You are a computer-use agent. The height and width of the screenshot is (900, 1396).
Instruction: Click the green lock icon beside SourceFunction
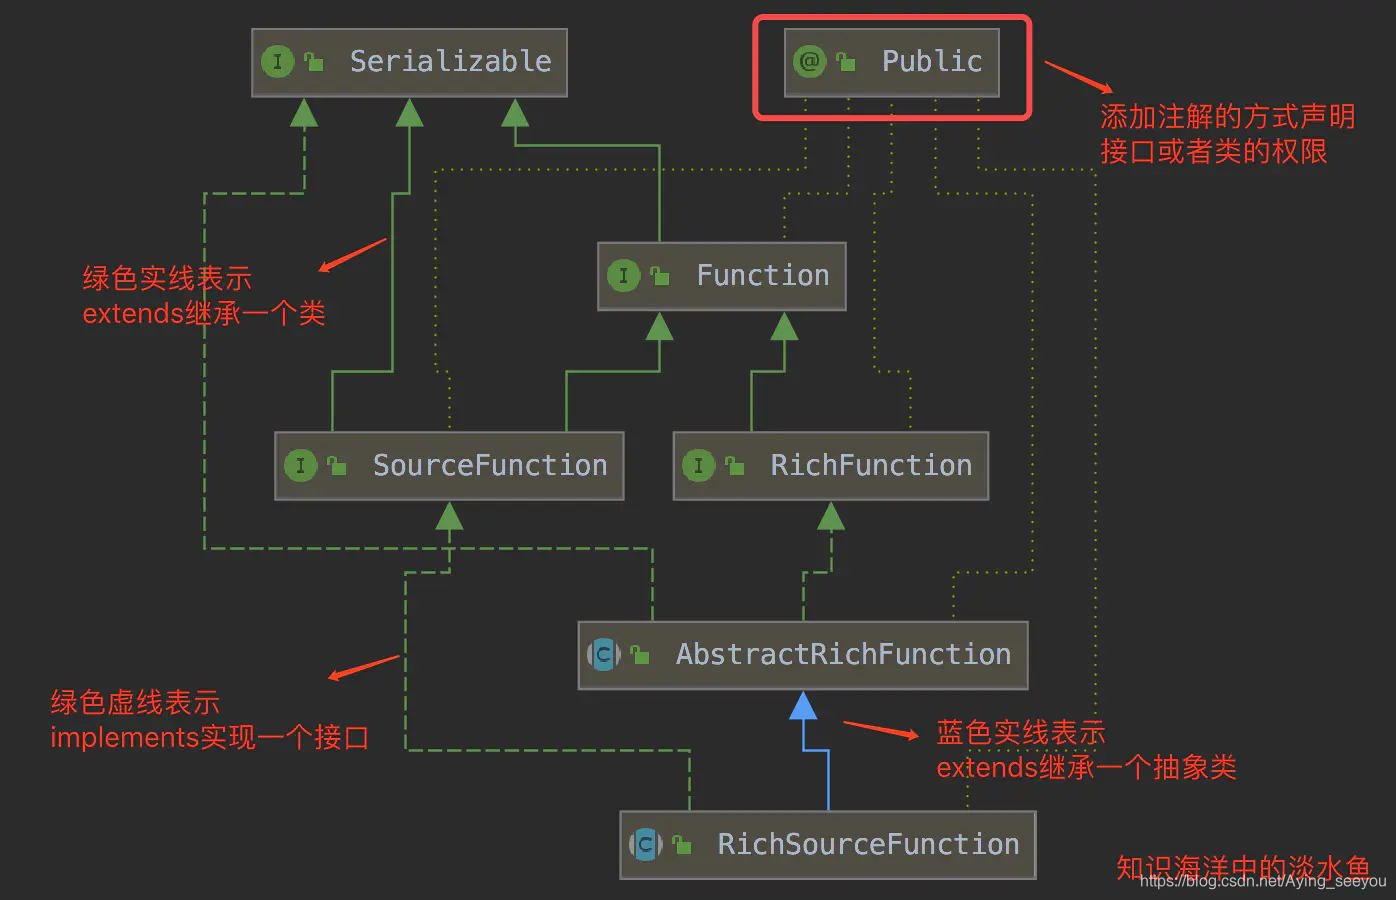click(337, 466)
